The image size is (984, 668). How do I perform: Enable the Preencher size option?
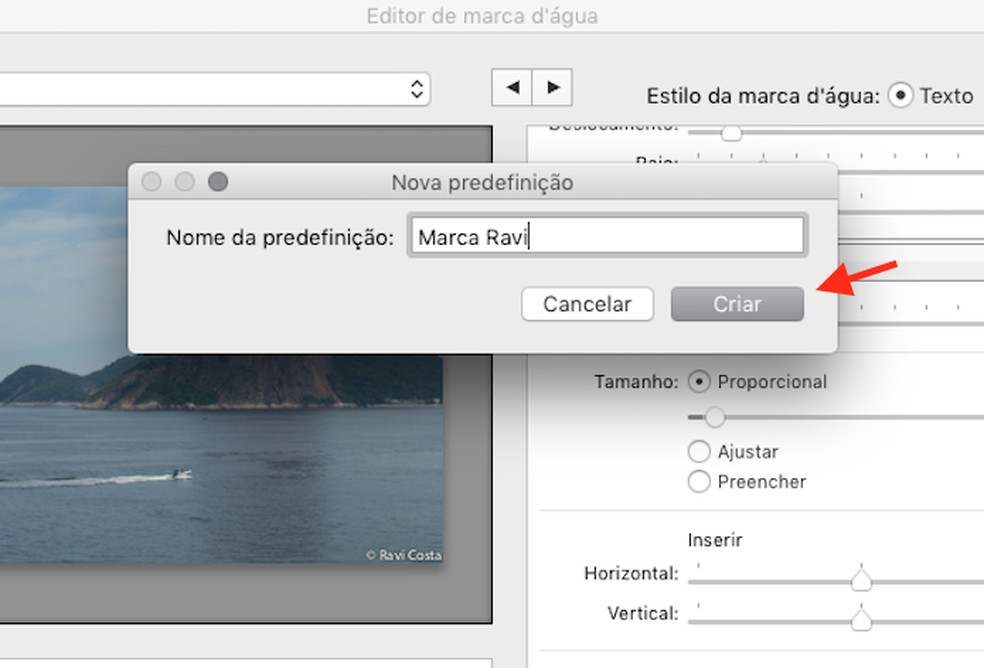(700, 481)
